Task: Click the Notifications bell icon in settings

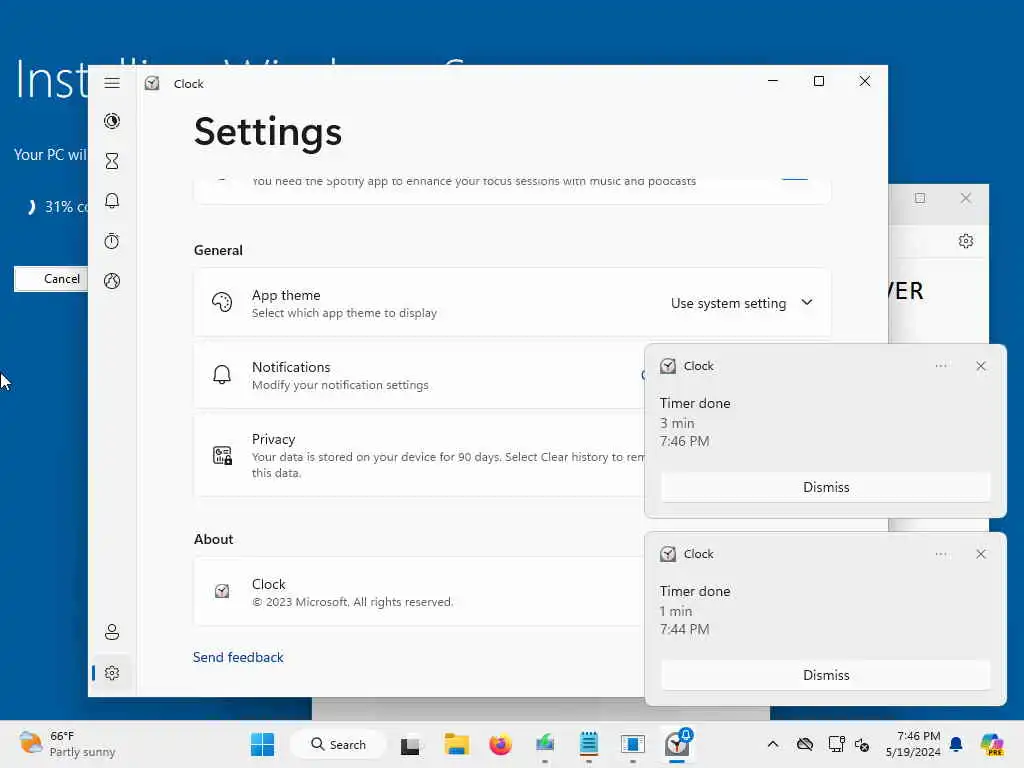Action: point(222,374)
